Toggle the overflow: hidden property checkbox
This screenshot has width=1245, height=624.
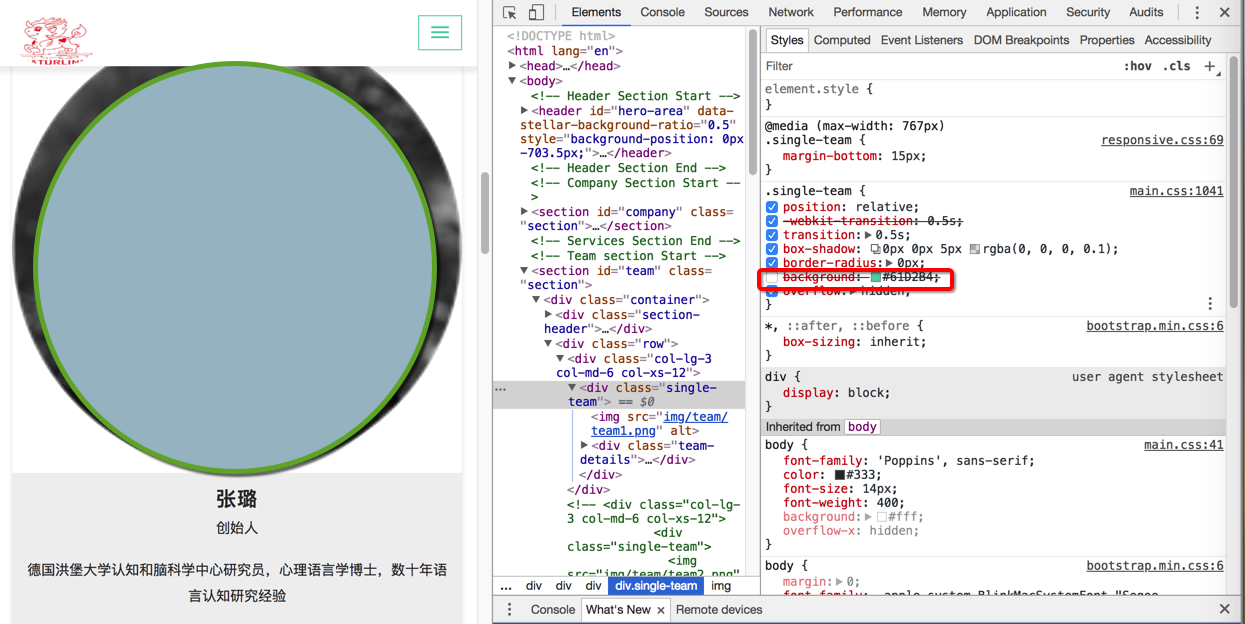coord(771,291)
